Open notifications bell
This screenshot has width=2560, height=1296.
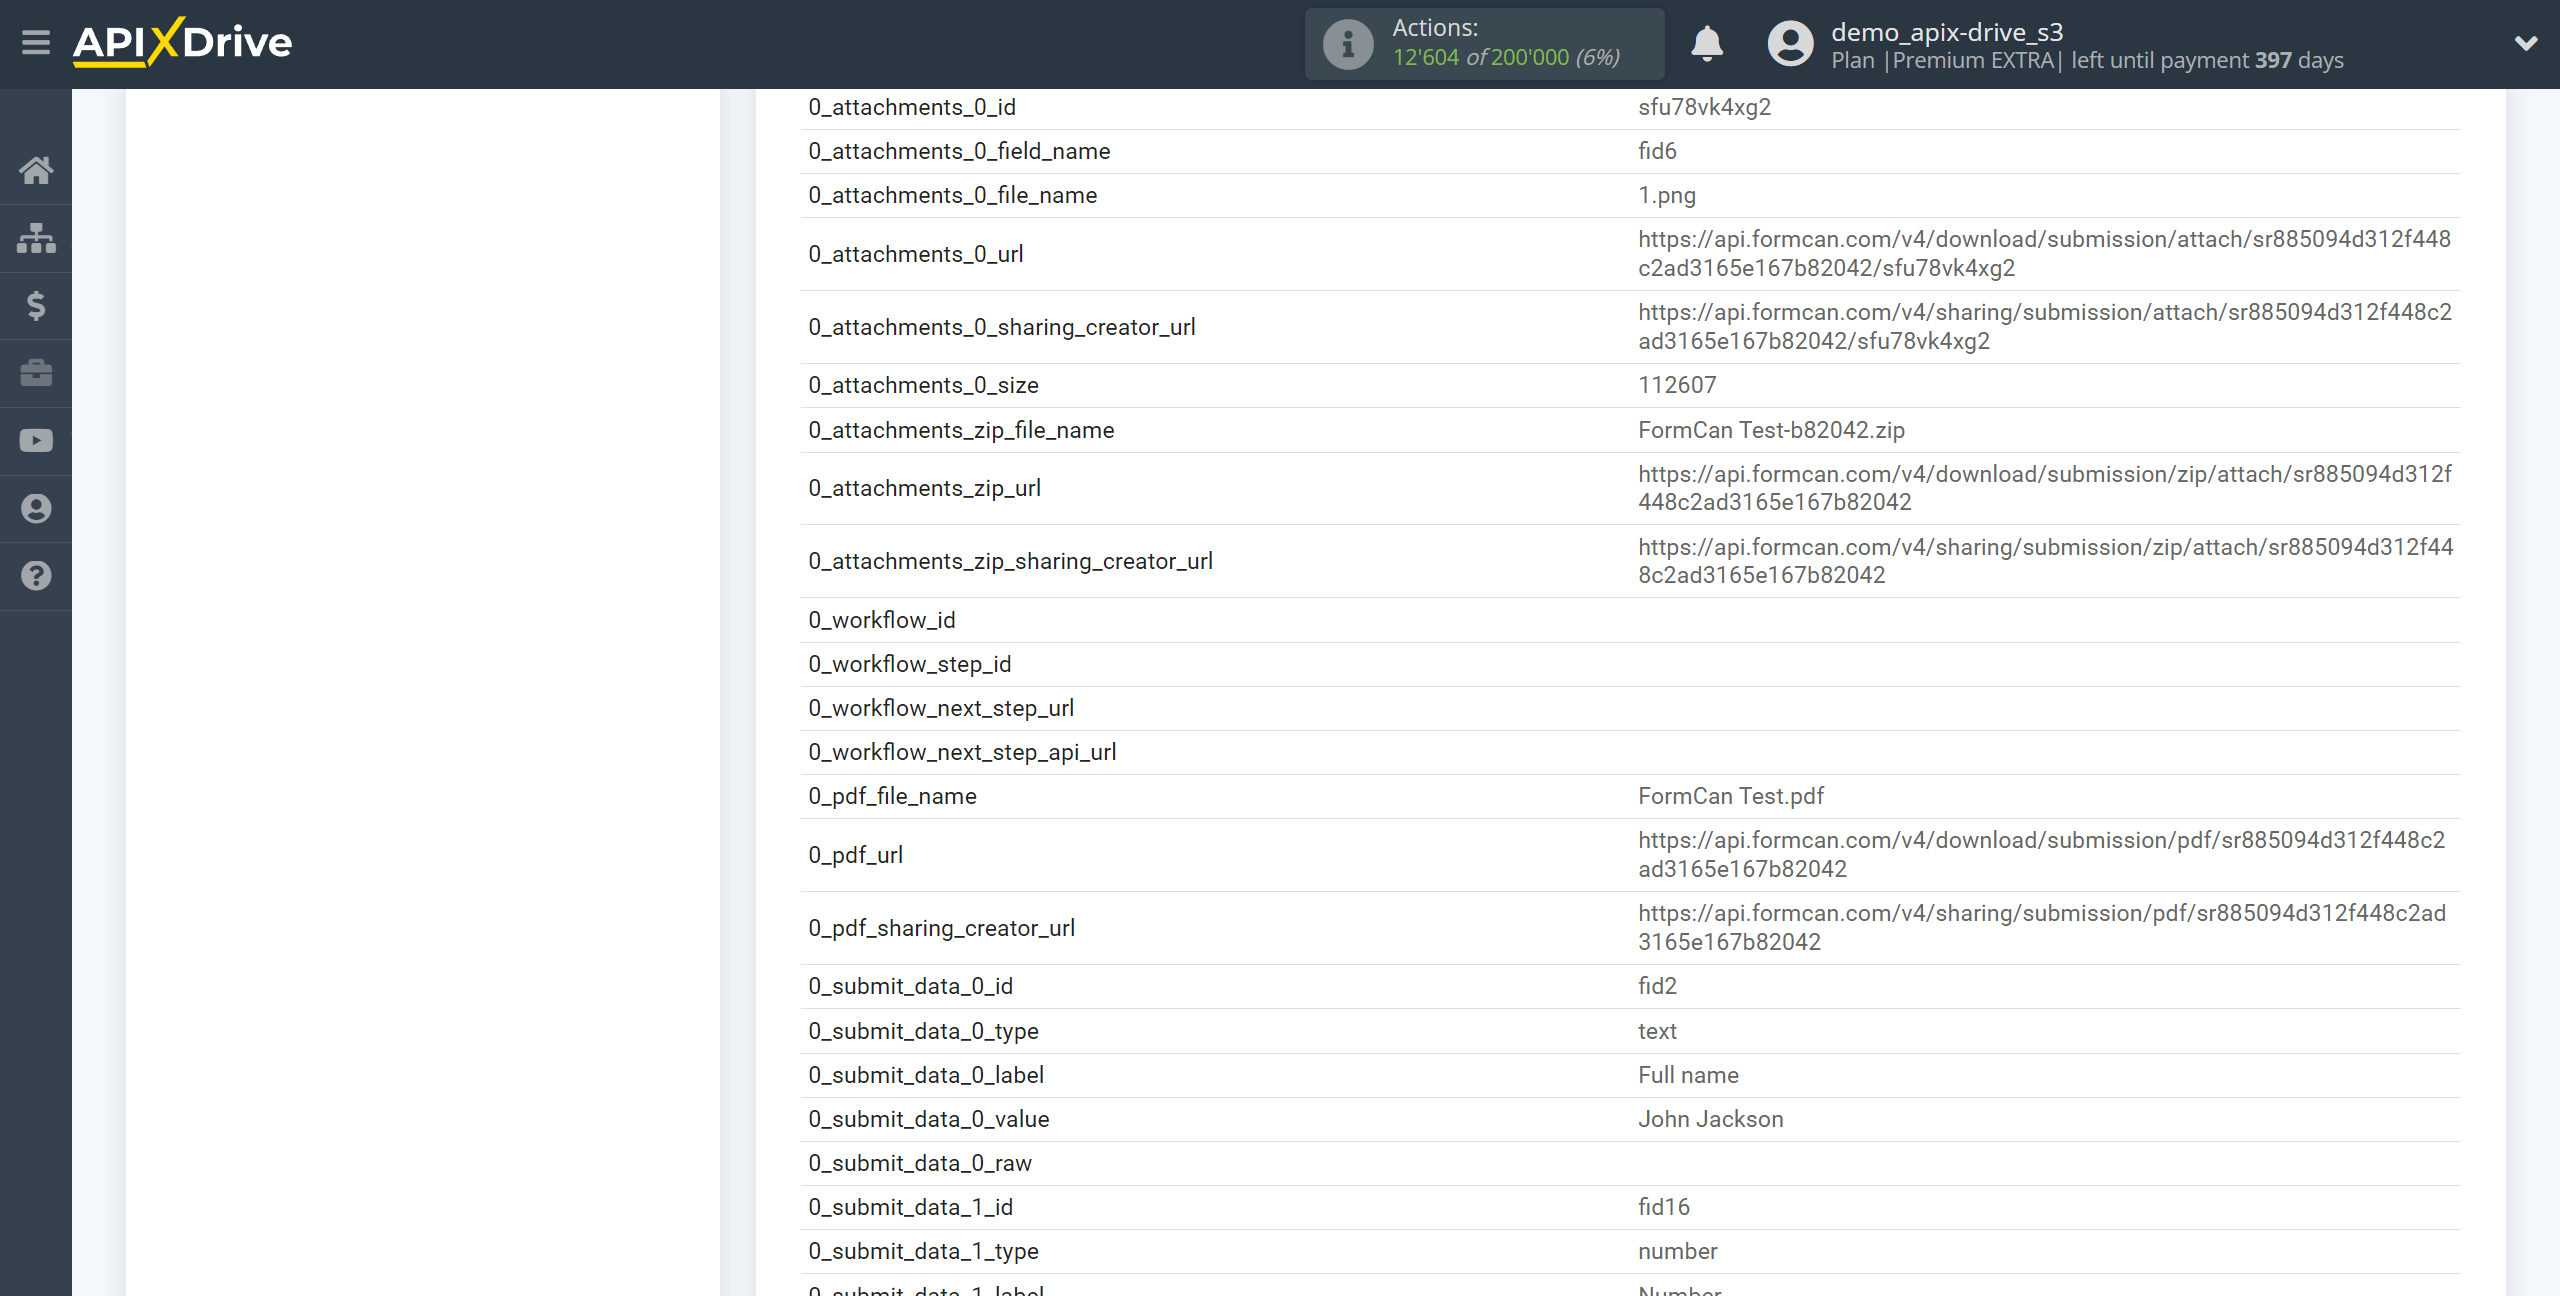coord(1707,44)
